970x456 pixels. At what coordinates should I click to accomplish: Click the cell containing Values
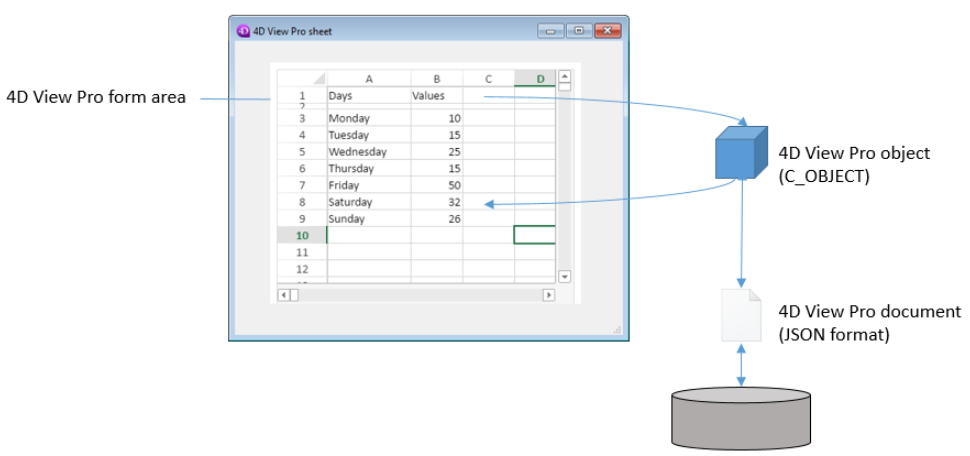pyautogui.click(x=437, y=95)
